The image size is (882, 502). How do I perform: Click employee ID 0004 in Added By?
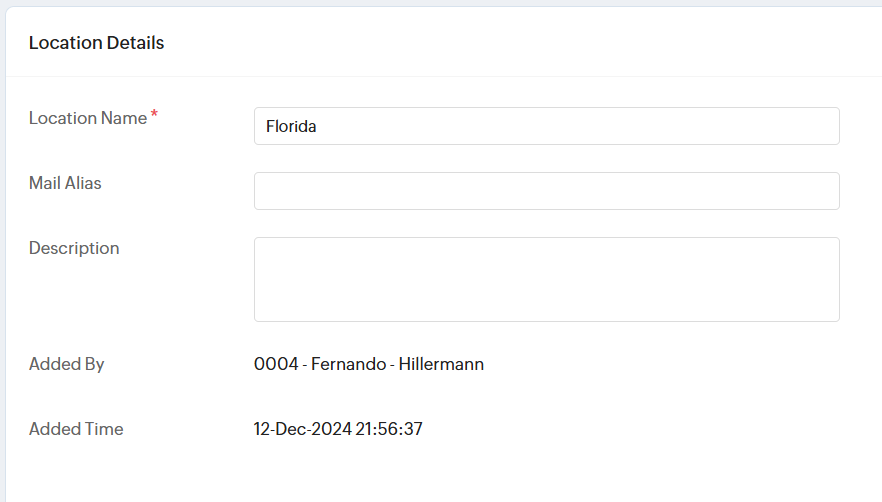click(x=276, y=364)
